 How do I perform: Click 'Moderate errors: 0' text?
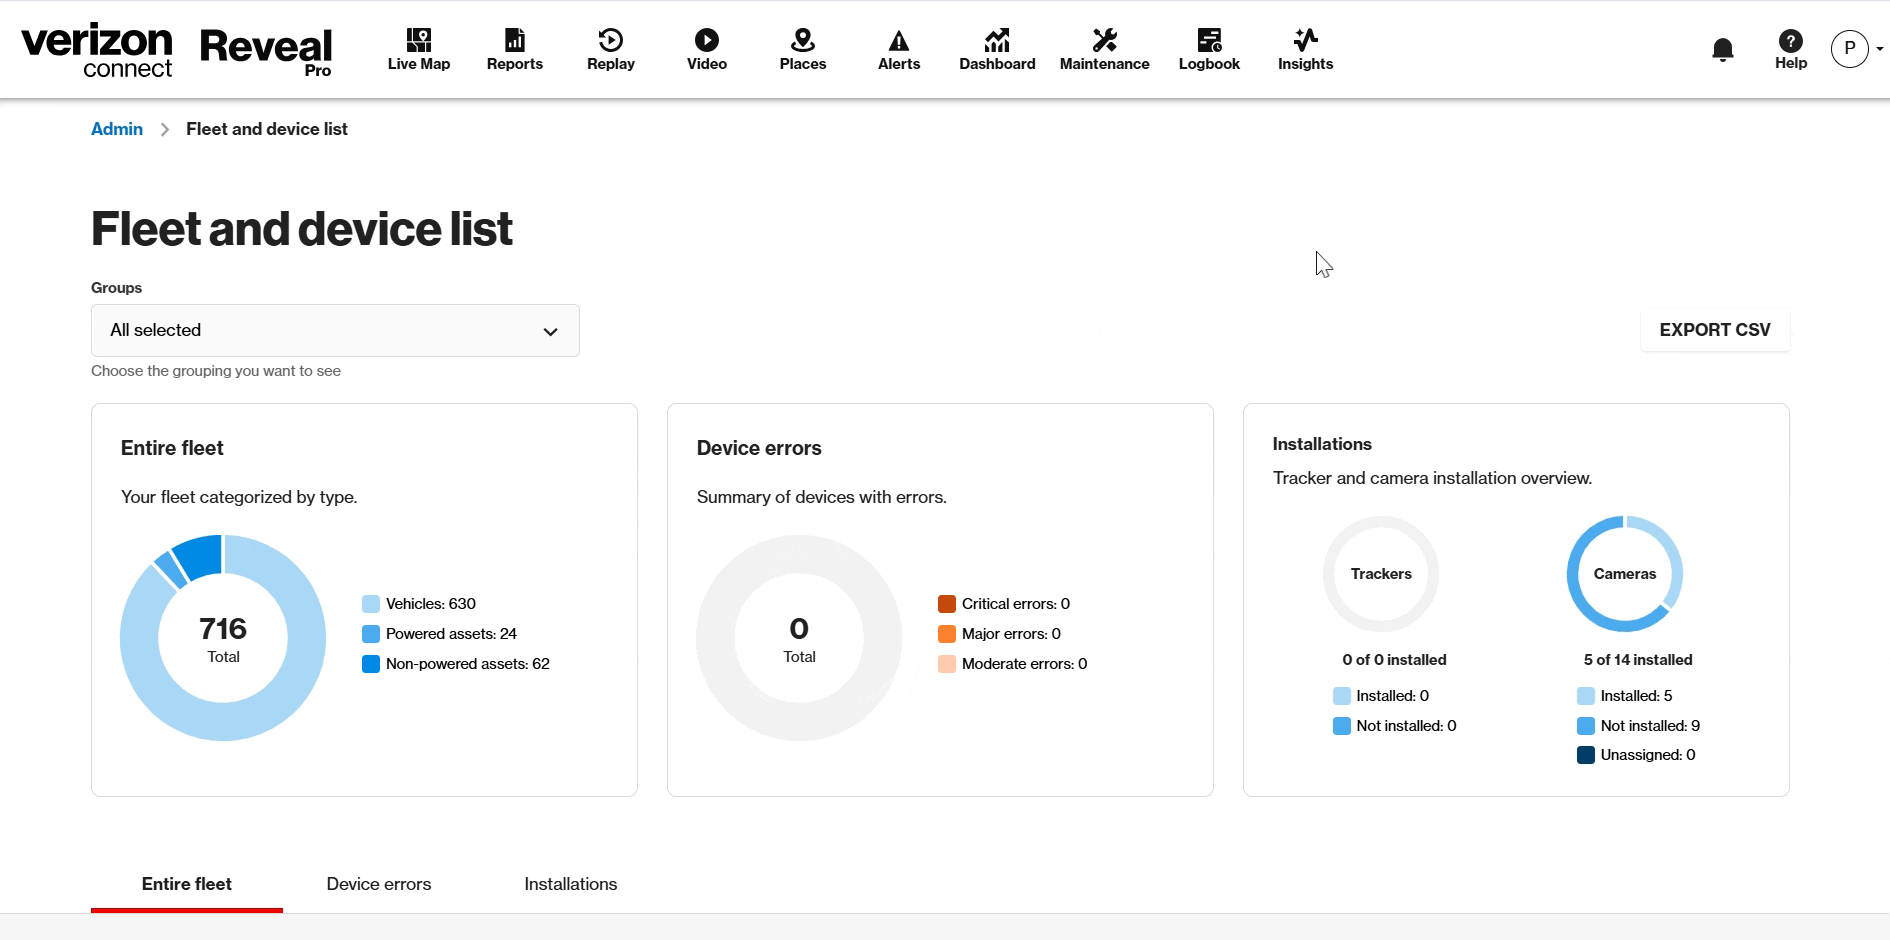click(x=1024, y=664)
